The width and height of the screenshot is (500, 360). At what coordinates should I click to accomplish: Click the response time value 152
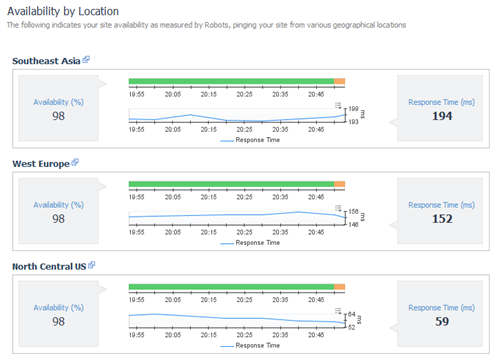tap(442, 219)
